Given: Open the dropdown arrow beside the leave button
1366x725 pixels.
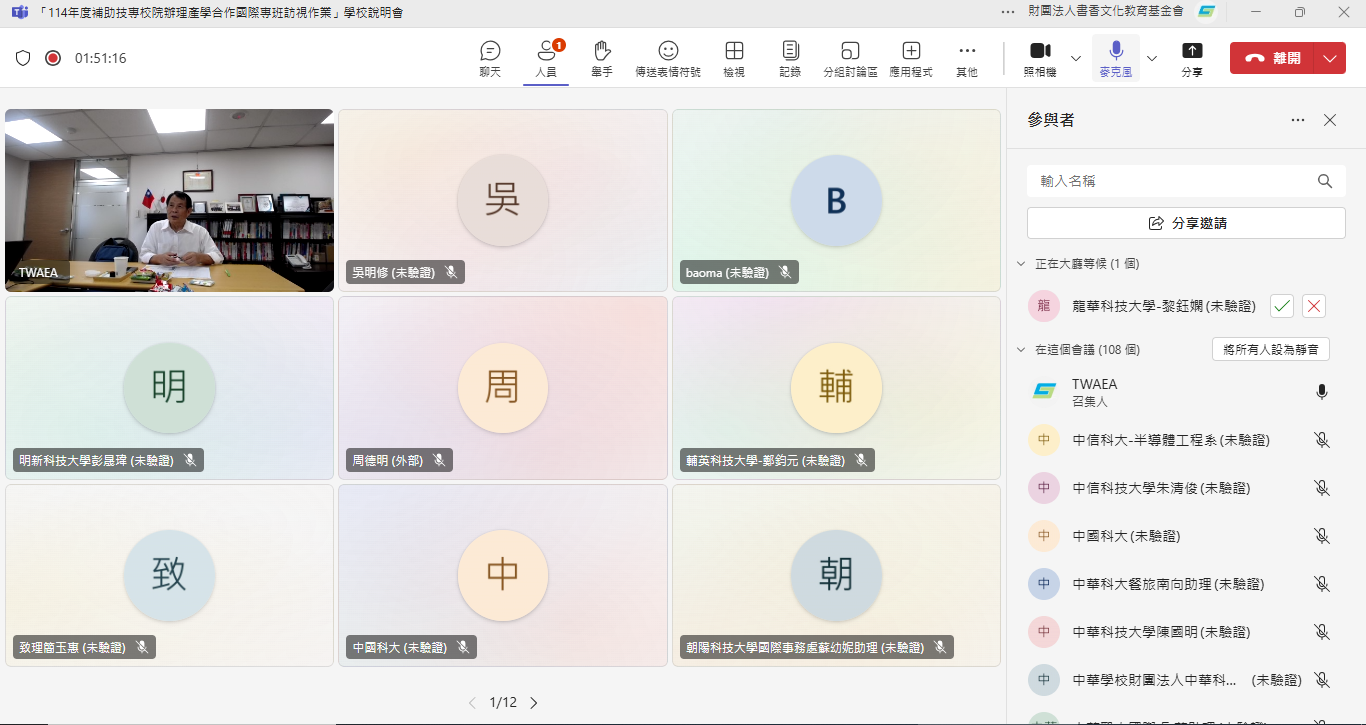Looking at the screenshot, I should [1329, 58].
